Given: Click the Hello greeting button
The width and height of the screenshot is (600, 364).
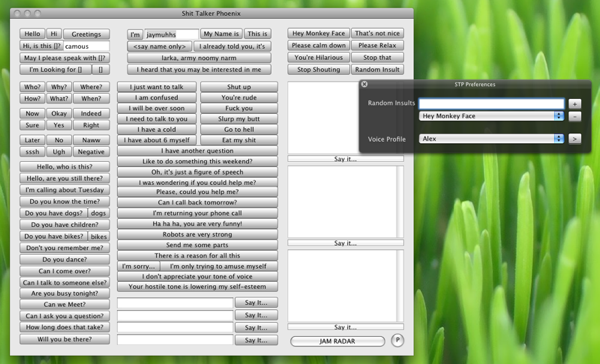Looking at the screenshot, I should click(32, 34).
